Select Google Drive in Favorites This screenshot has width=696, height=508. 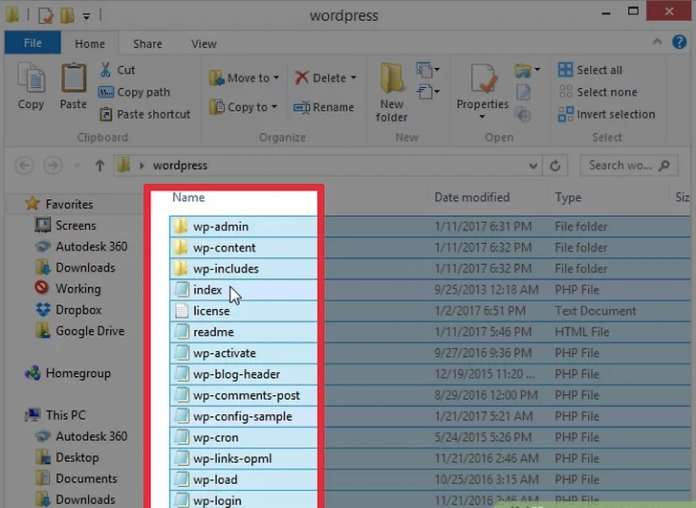pyautogui.click(x=89, y=331)
